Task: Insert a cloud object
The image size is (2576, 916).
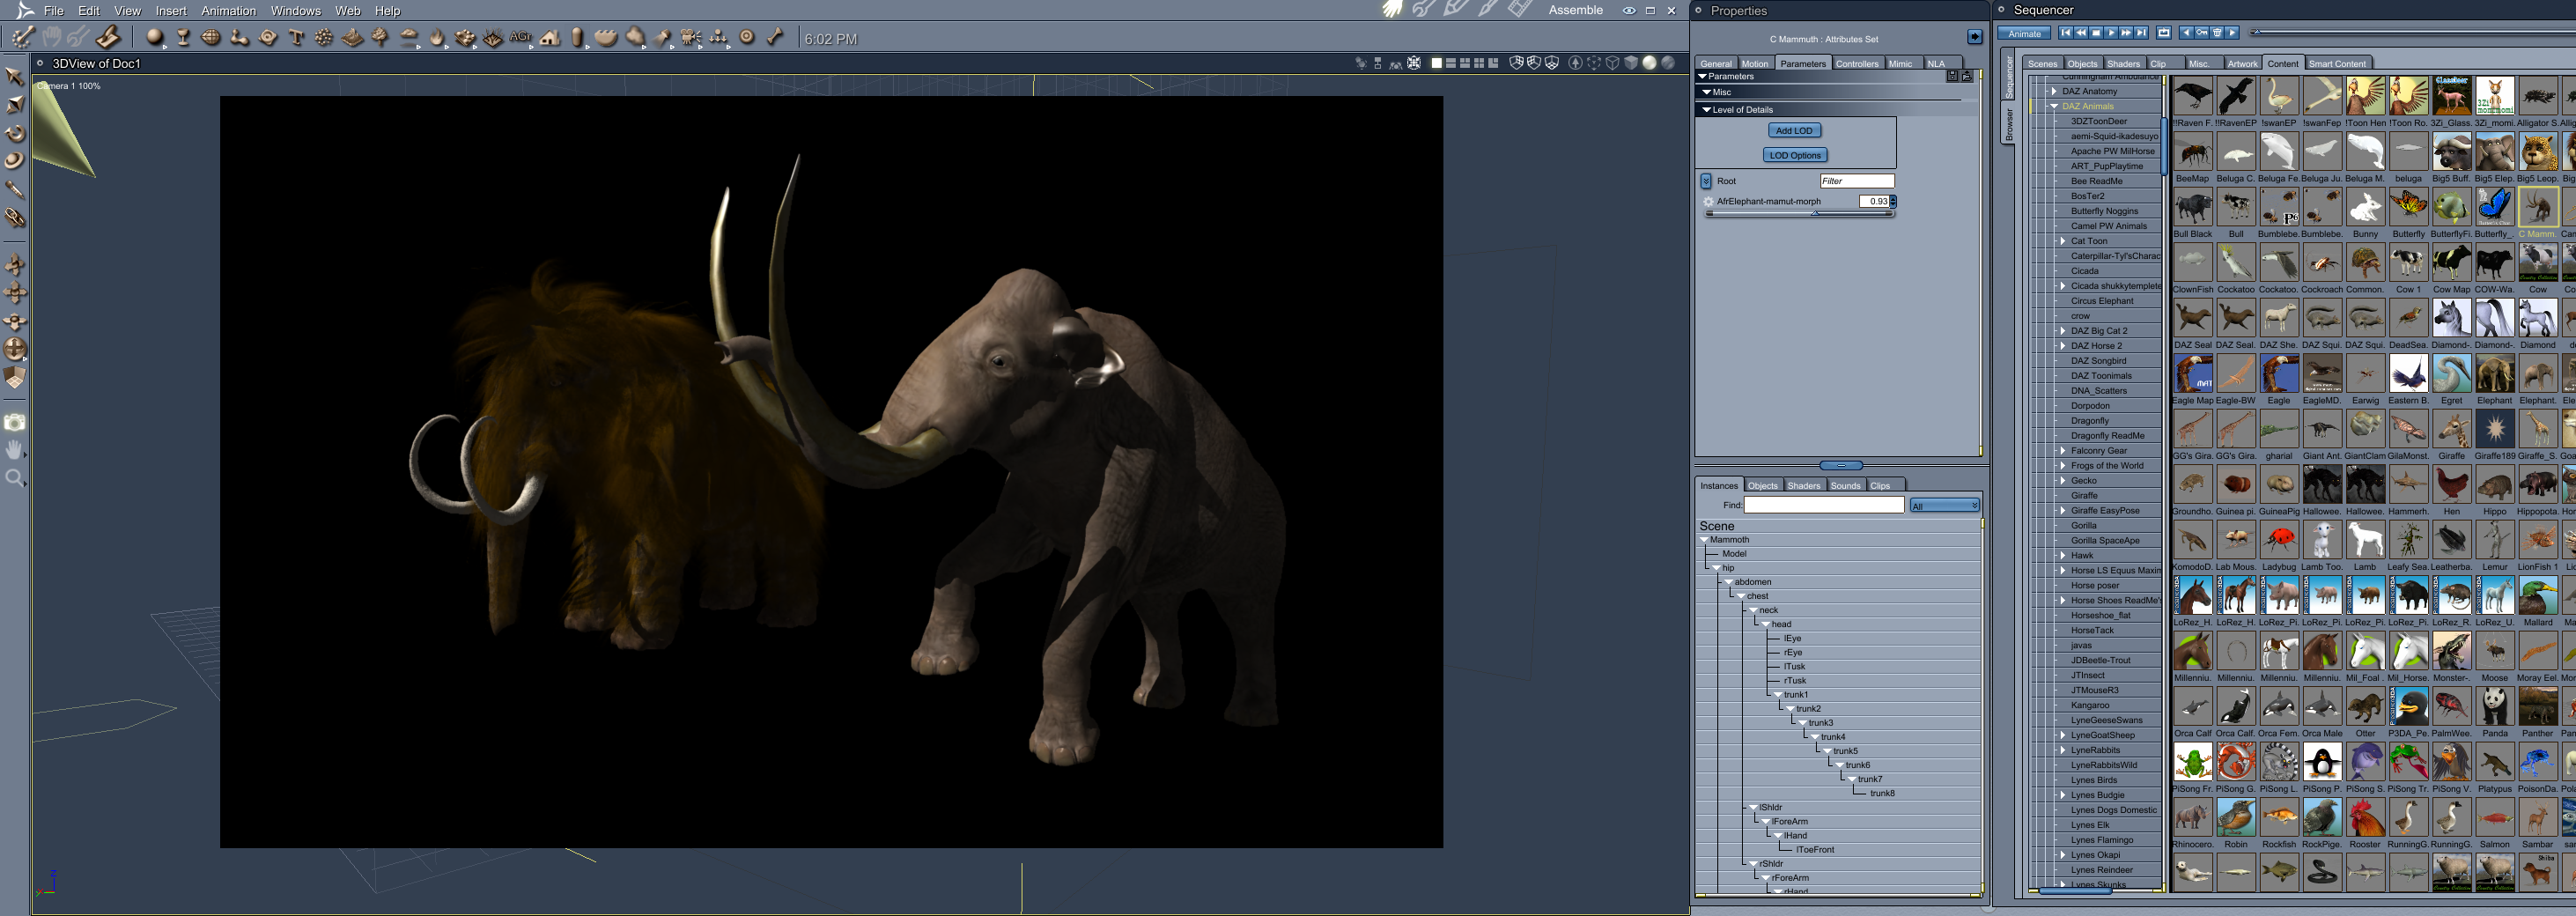Action: pyautogui.click(x=409, y=38)
